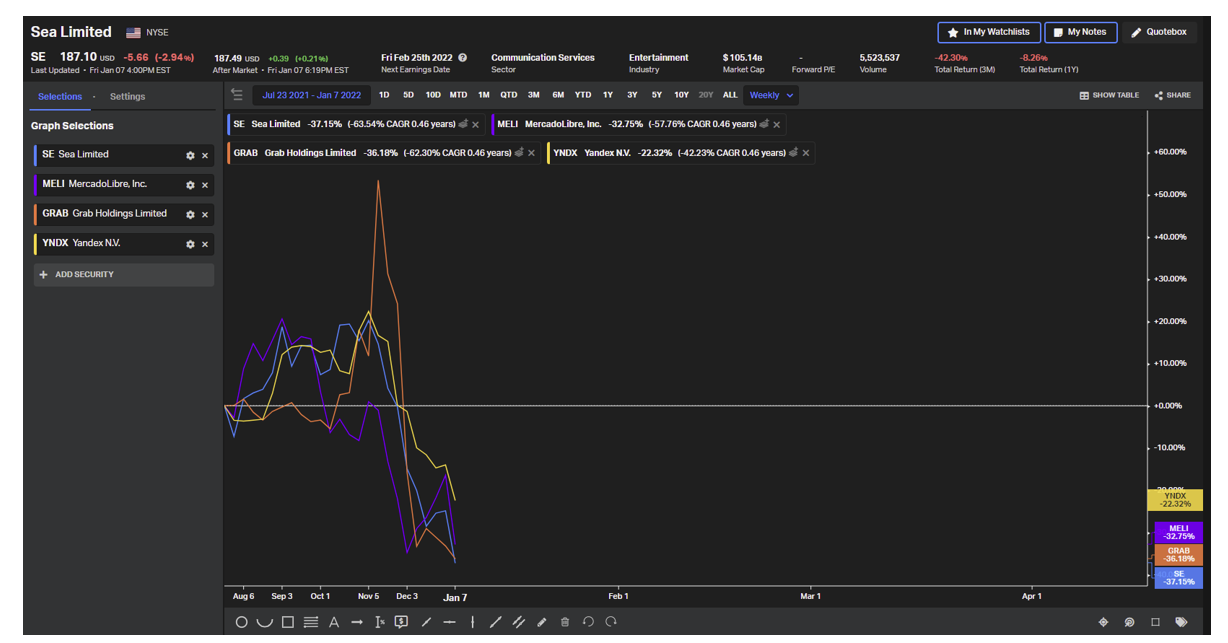Select the double-line channel tool

tap(519, 622)
